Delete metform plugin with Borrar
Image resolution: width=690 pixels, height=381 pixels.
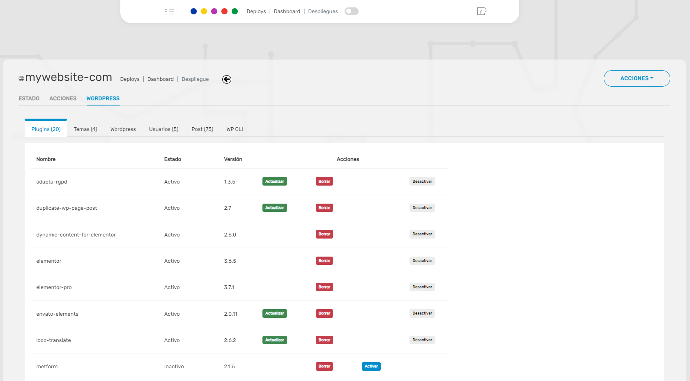click(x=324, y=366)
